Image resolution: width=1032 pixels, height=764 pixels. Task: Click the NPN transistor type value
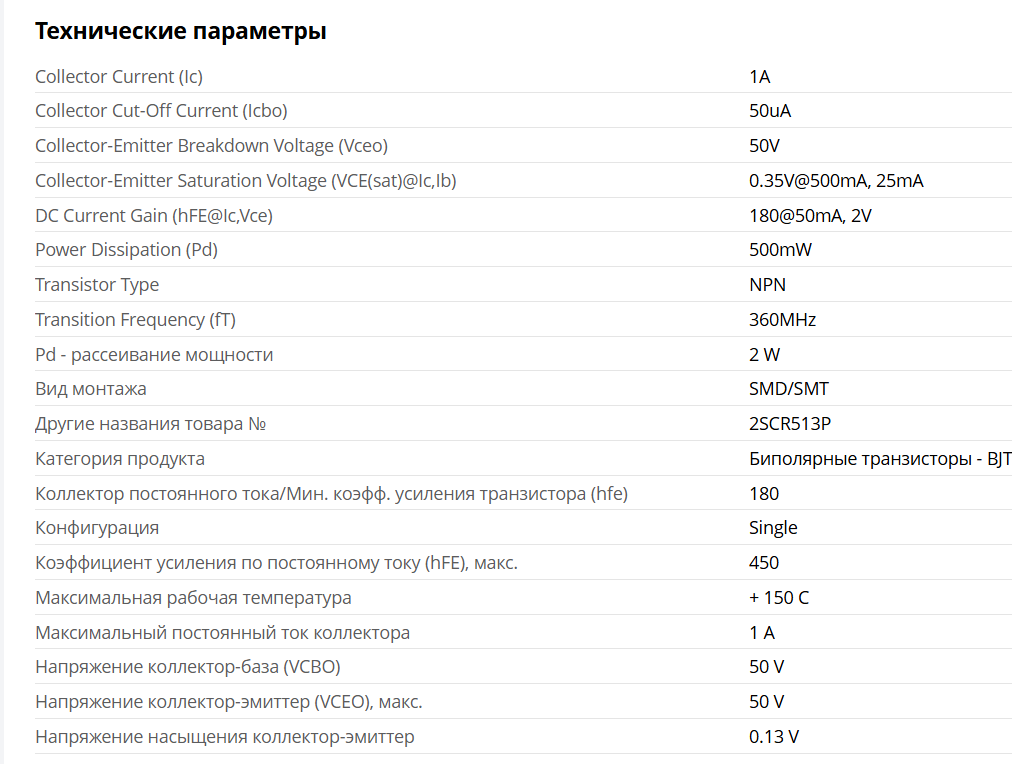pos(767,285)
